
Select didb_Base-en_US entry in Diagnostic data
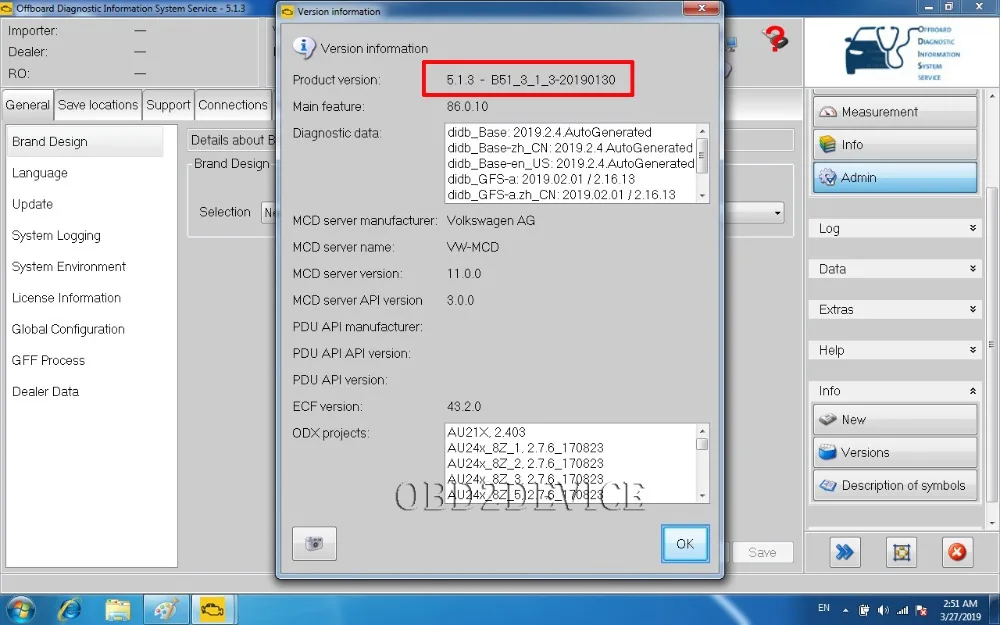(570, 163)
